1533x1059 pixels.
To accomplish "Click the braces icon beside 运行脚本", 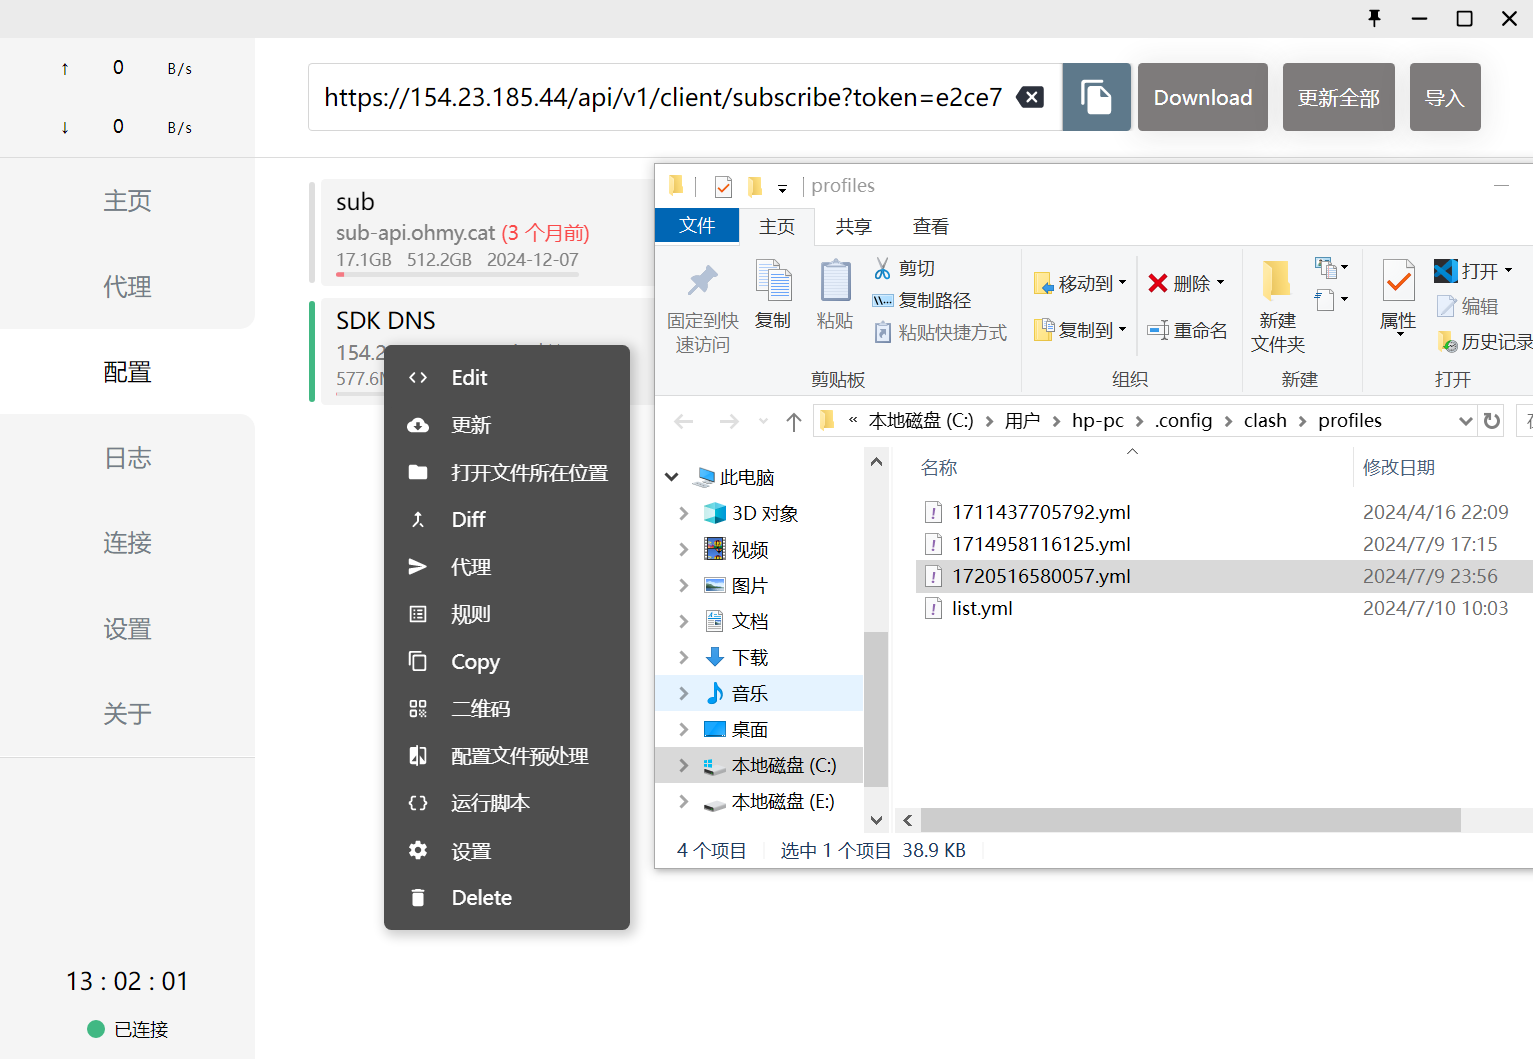I will pos(418,803).
